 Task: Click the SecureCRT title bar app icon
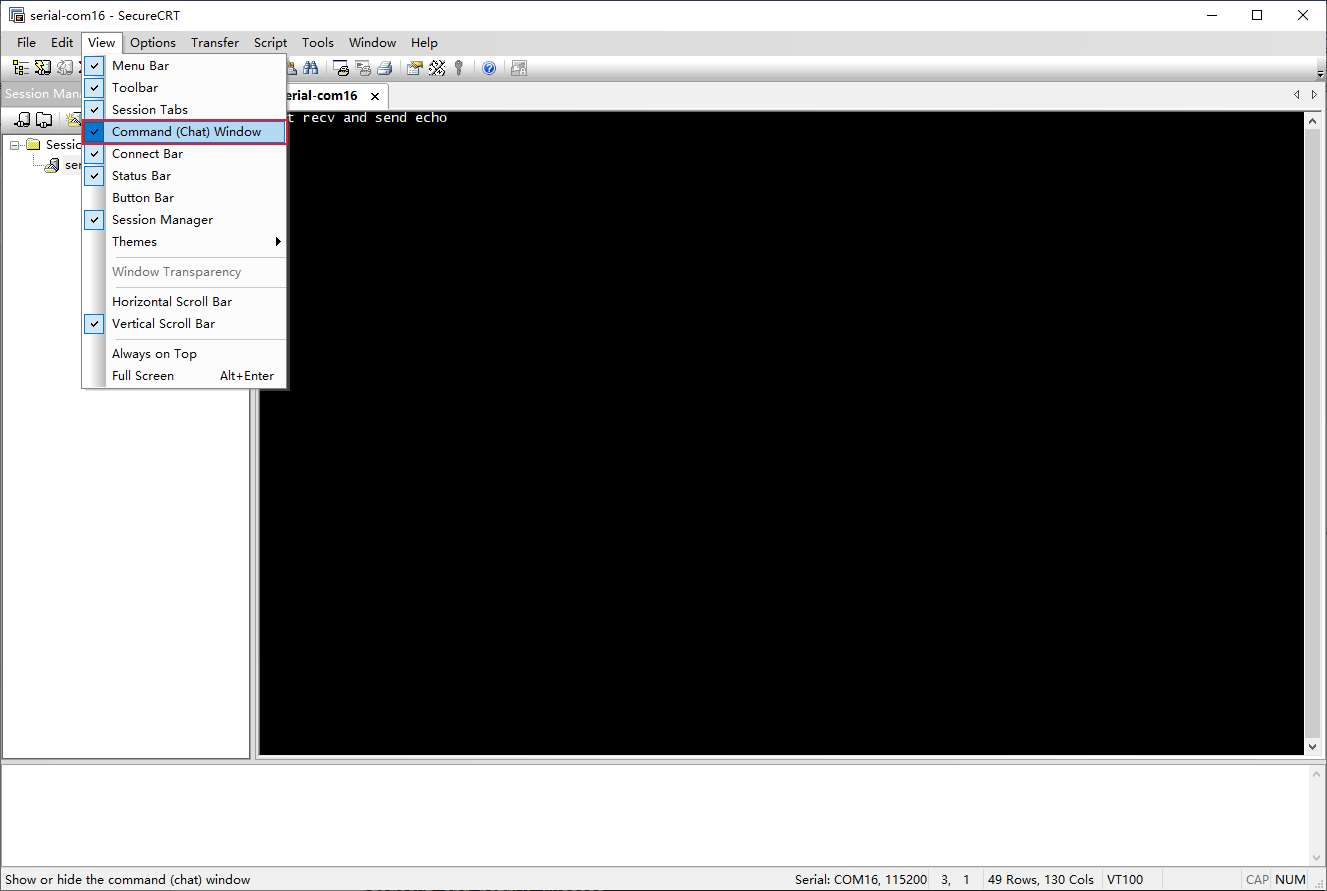coord(17,15)
